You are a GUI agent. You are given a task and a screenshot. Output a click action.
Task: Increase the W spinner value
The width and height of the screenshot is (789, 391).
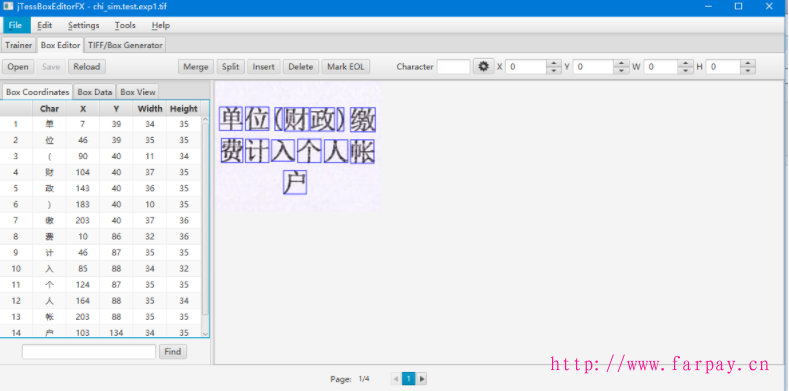click(685, 63)
